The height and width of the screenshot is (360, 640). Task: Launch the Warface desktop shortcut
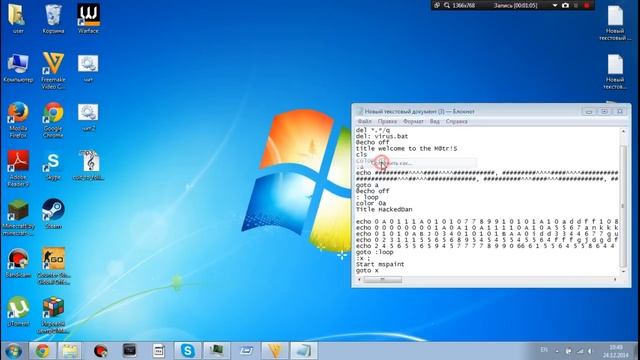click(88, 19)
